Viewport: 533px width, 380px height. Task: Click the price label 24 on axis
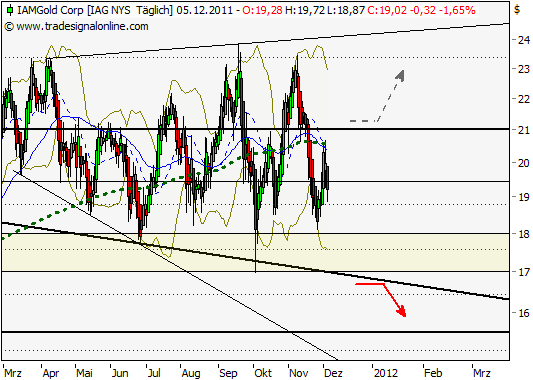pos(523,40)
